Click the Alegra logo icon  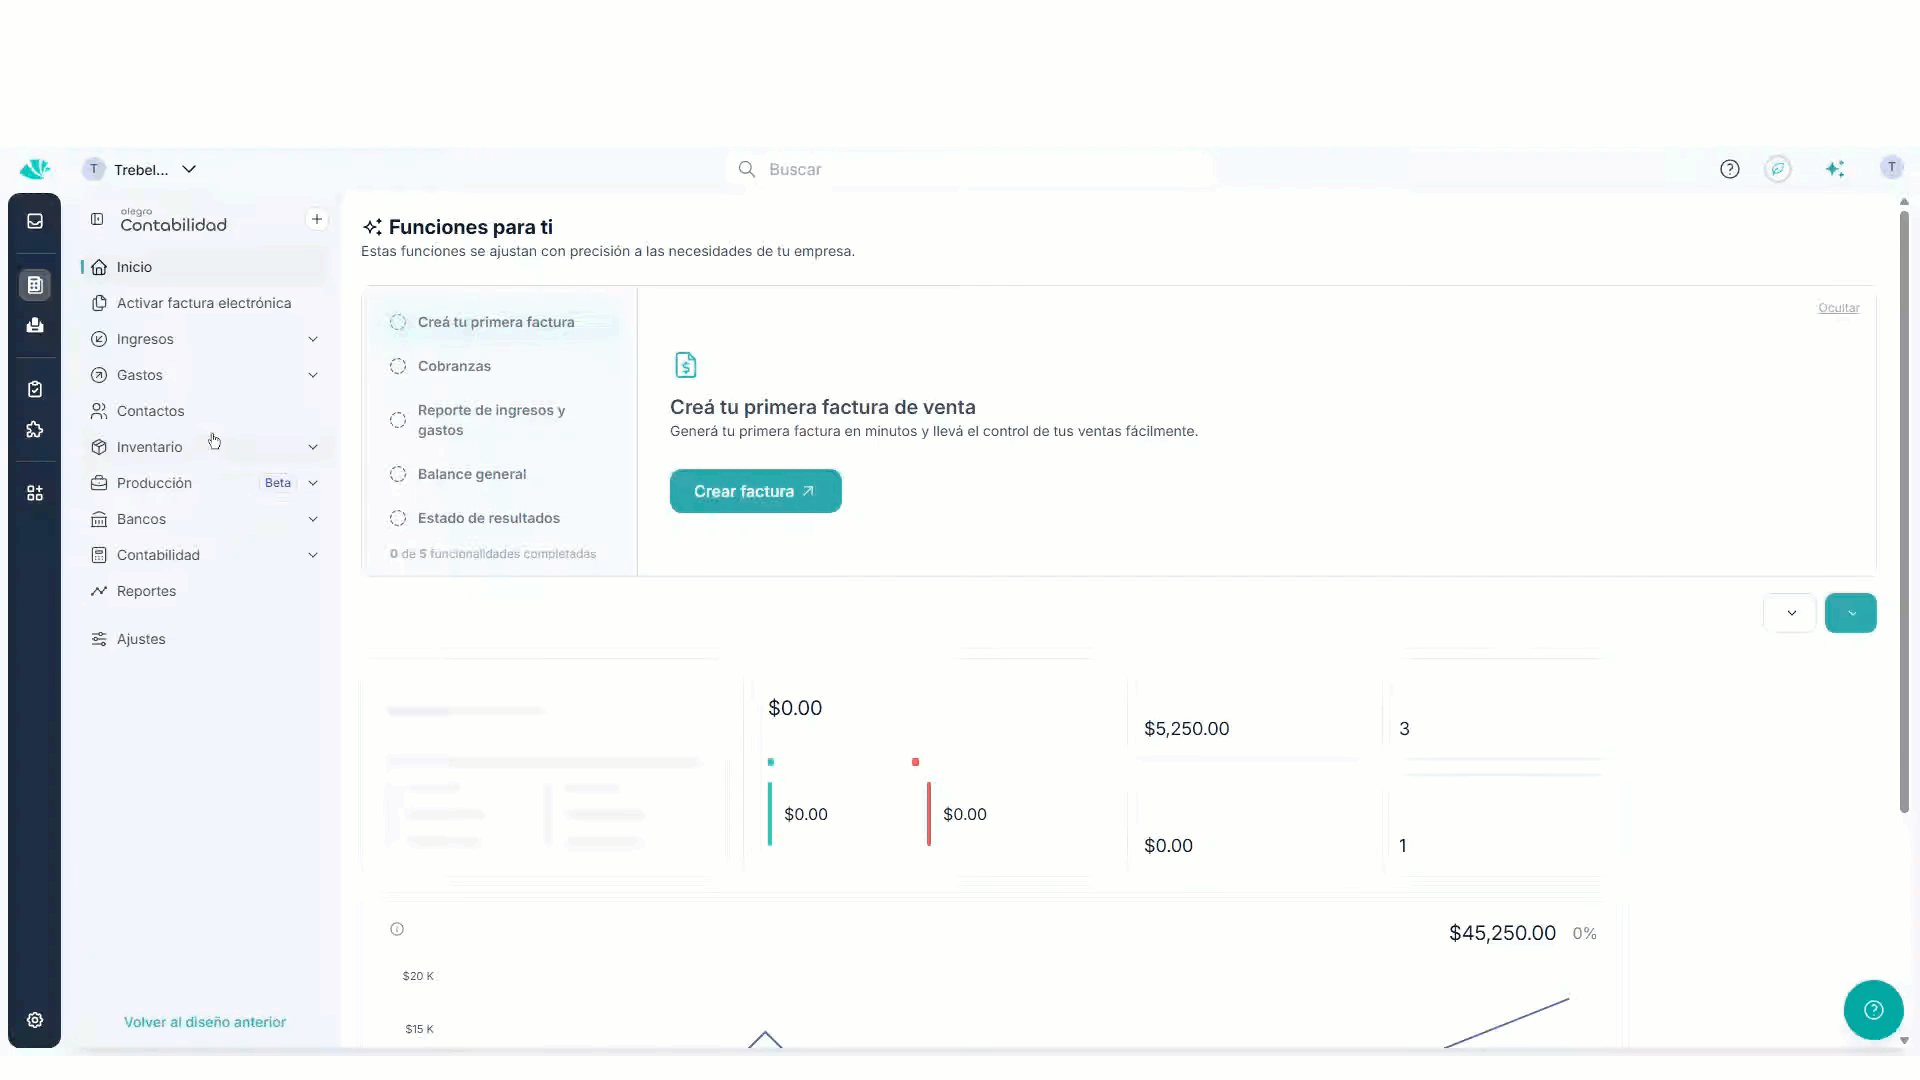[x=35, y=169]
